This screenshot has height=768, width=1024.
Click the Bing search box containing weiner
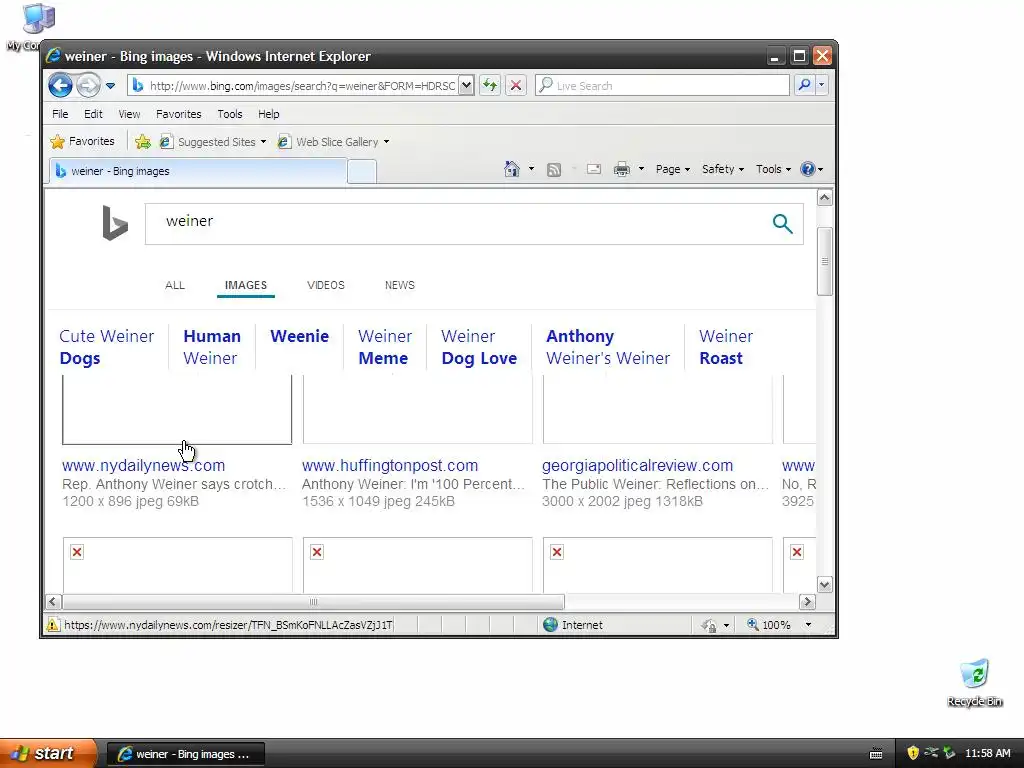457,223
